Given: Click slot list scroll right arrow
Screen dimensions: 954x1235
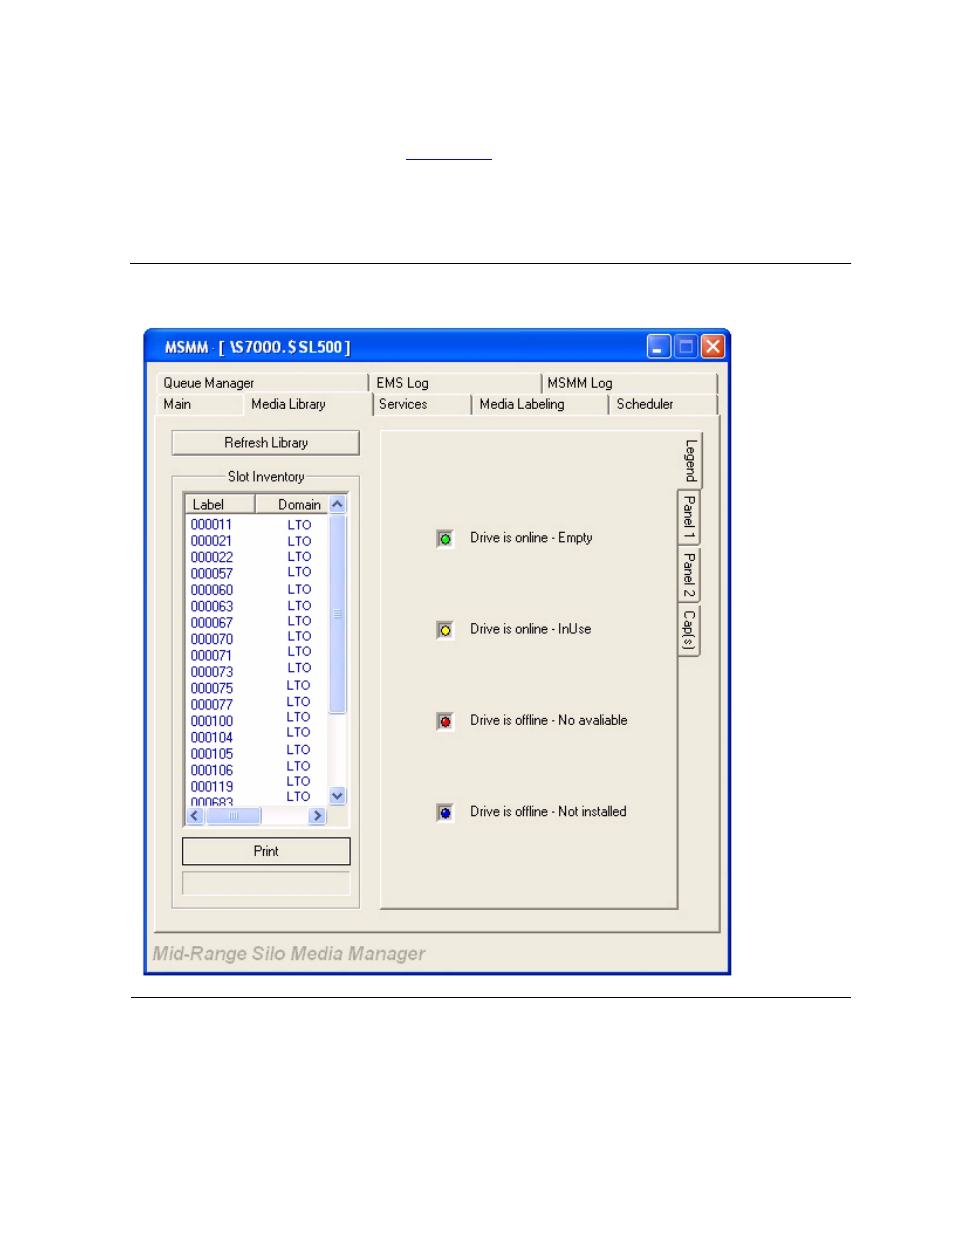Looking at the screenshot, I should (317, 816).
